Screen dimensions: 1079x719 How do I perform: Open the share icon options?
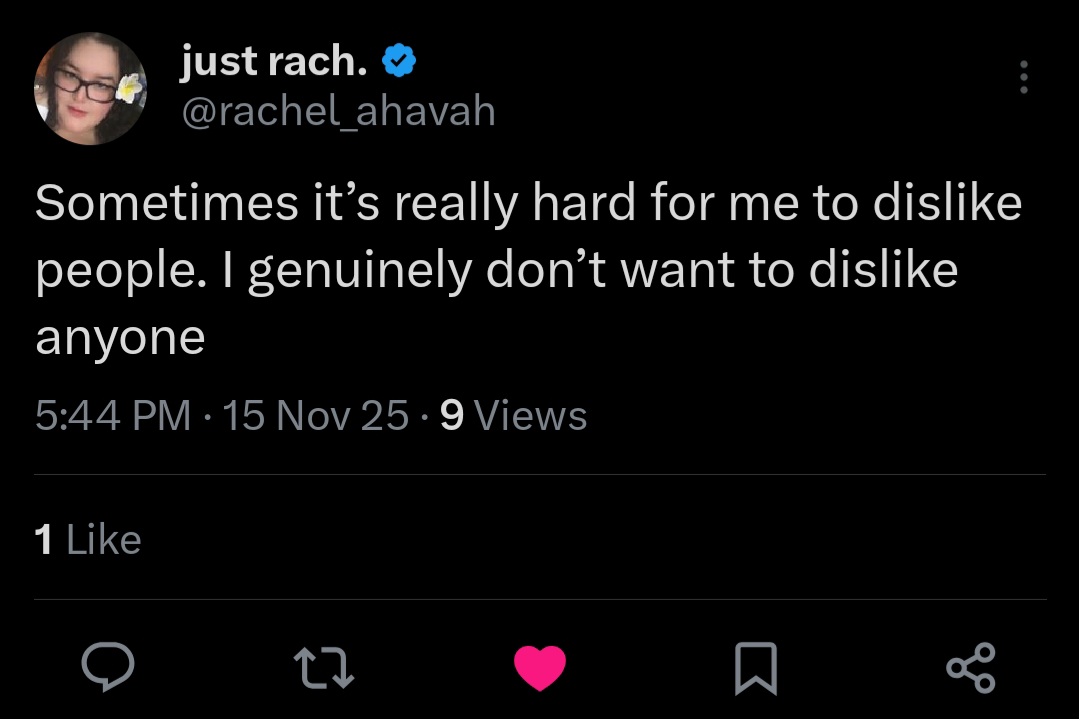pos(970,669)
